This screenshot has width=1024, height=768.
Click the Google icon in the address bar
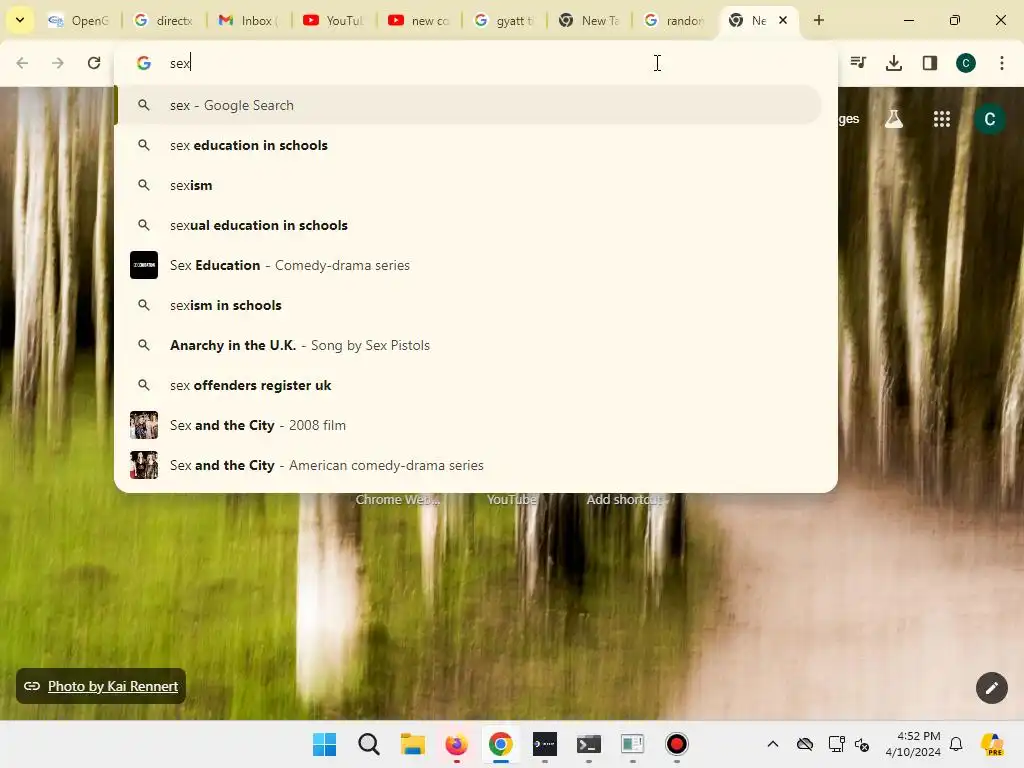pos(144,63)
